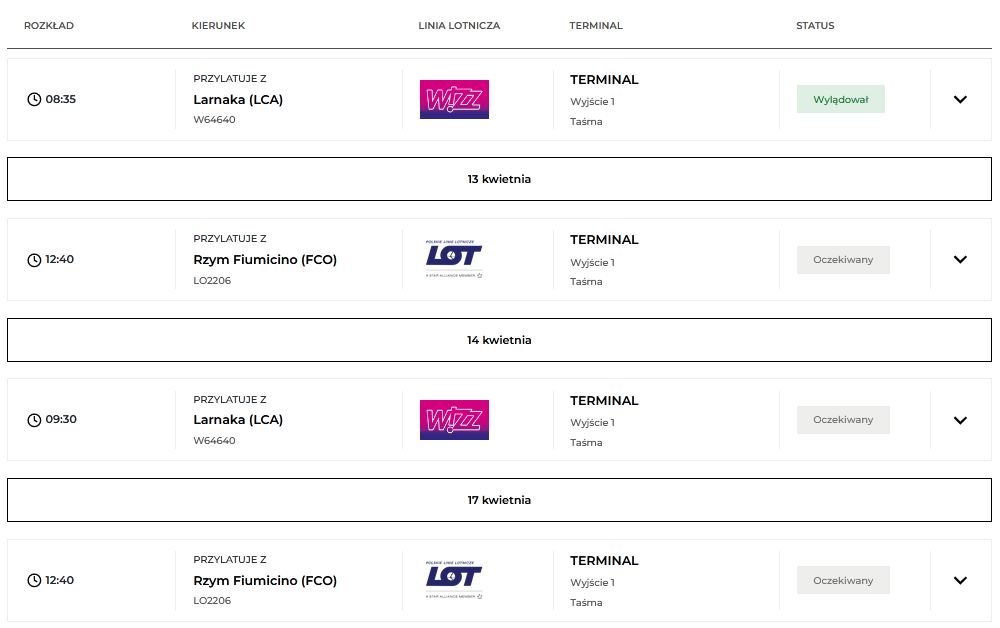Expand details of the 08:35 Larnaka flight

coord(960,99)
